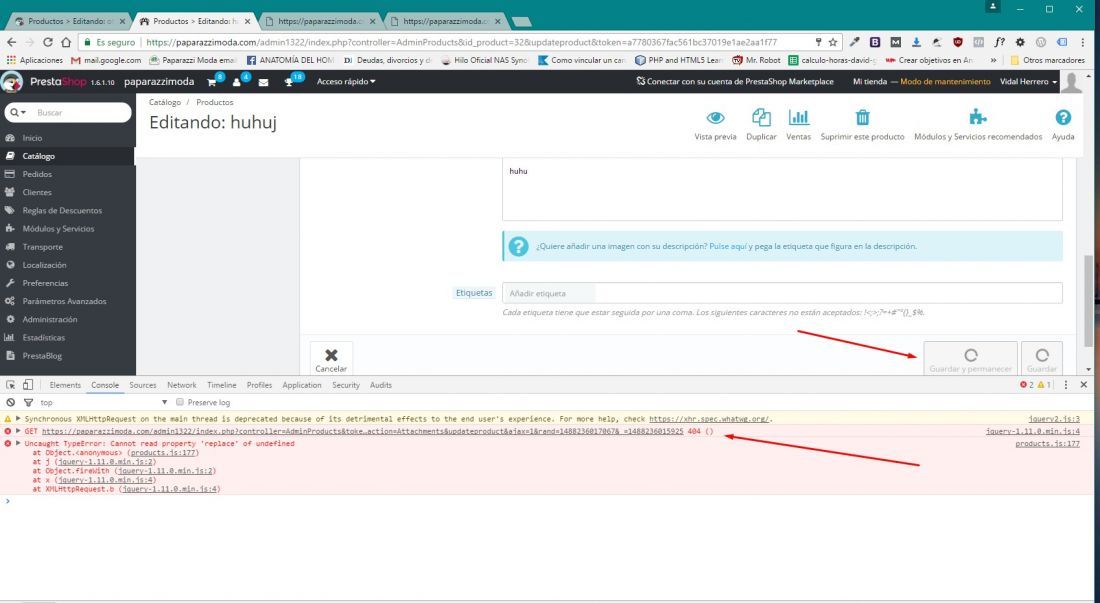Click Conectar con su cuenta de PrestaShop Marketplace
The image size is (1100, 603).
(735, 82)
